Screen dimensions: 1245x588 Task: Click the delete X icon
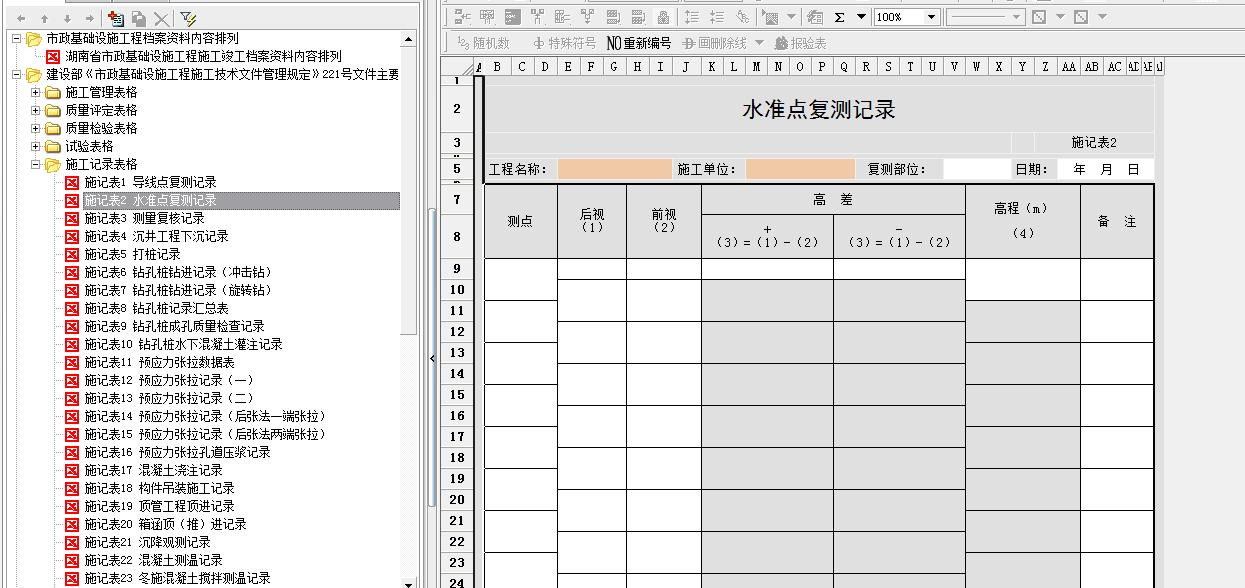(x=161, y=18)
